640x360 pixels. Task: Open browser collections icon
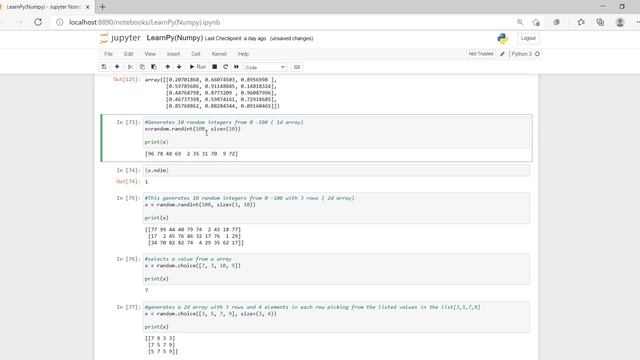pos(600,22)
